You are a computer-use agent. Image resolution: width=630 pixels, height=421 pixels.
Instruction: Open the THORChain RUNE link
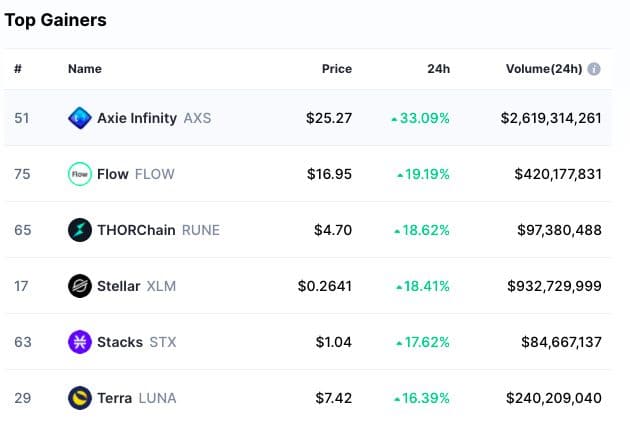pos(158,230)
